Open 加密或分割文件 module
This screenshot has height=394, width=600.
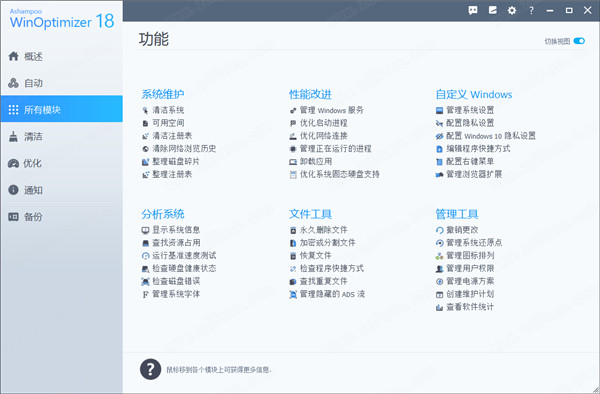tap(323, 243)
